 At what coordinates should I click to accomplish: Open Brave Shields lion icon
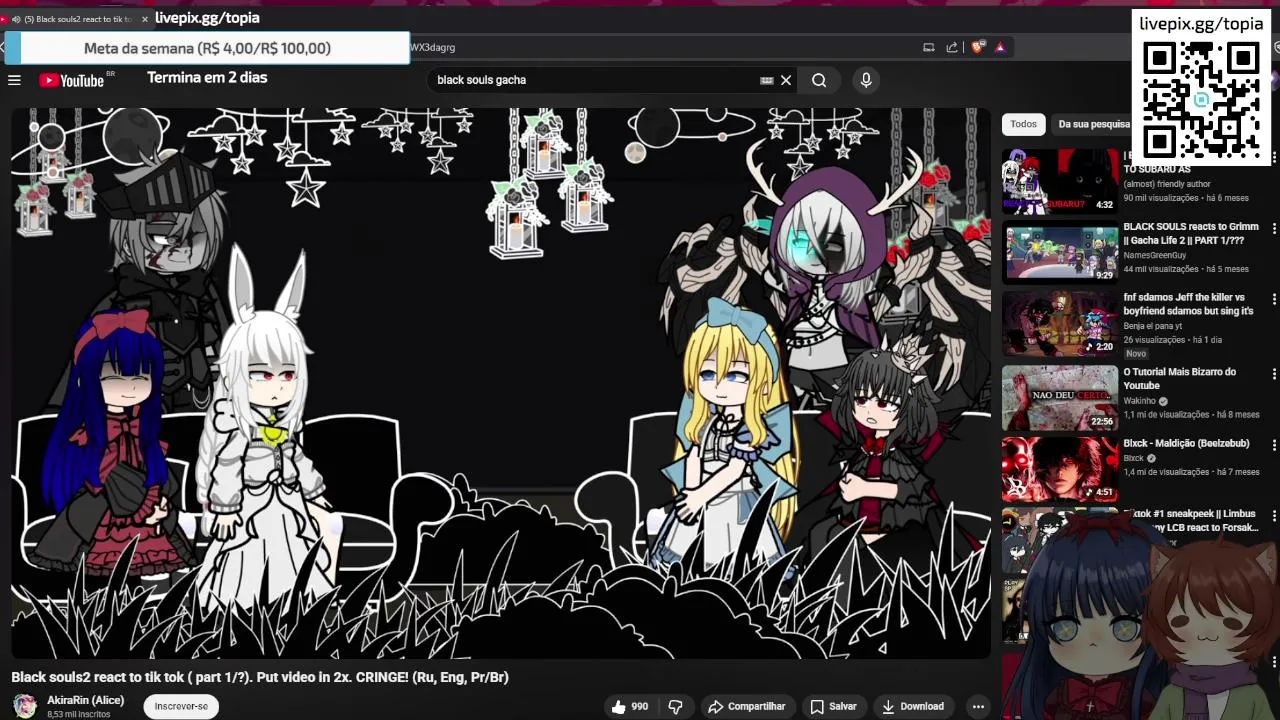978,47
